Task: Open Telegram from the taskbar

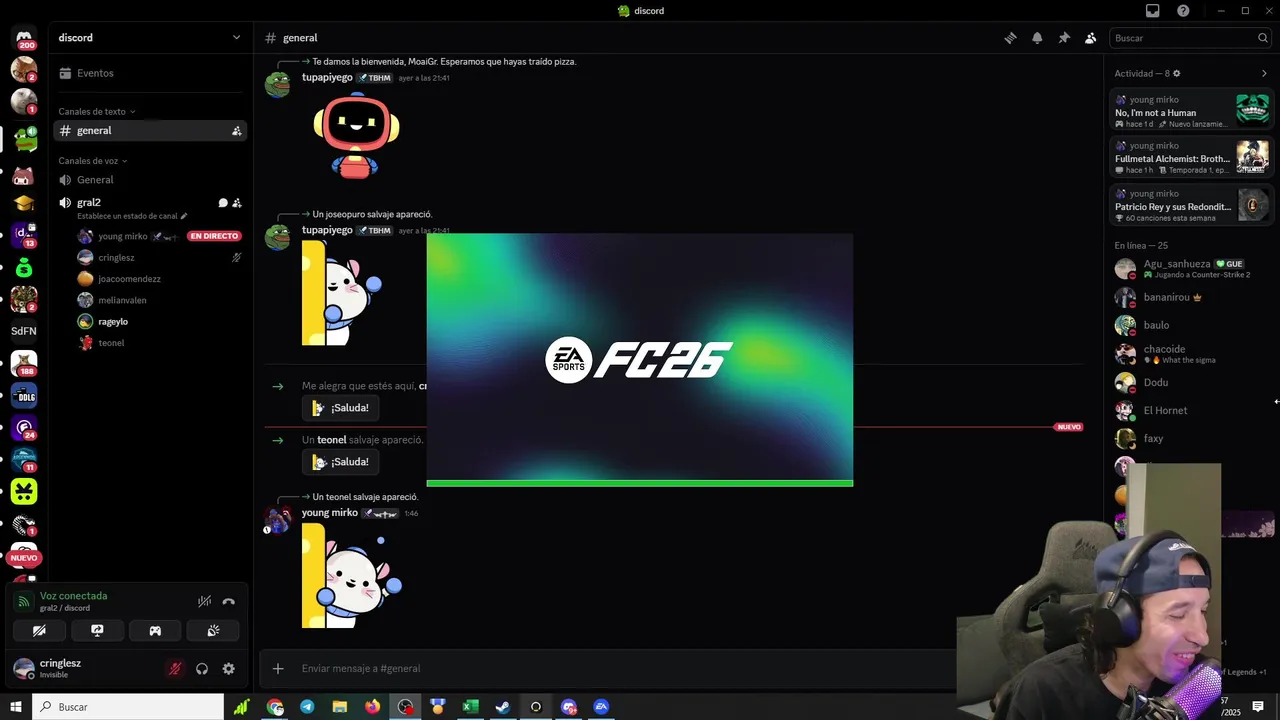Action: tap(307, 707)
